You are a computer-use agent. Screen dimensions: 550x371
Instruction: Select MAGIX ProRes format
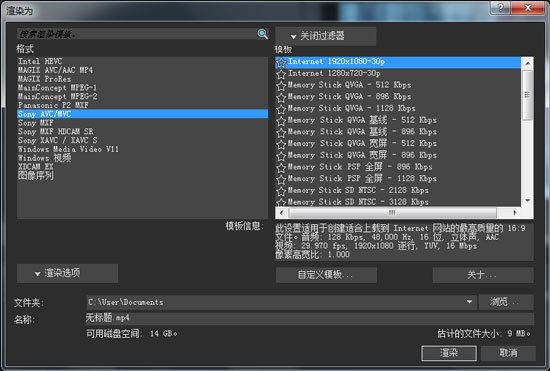tap(142, 79)
